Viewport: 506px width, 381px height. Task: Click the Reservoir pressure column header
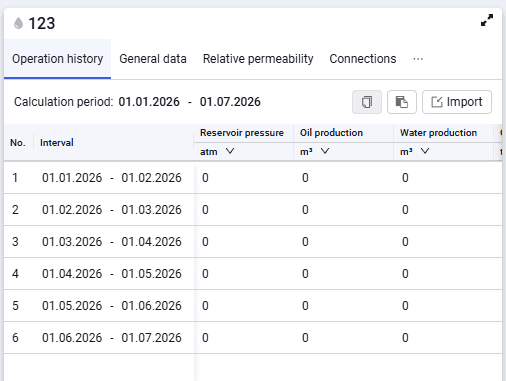click(x=242, y=133)
